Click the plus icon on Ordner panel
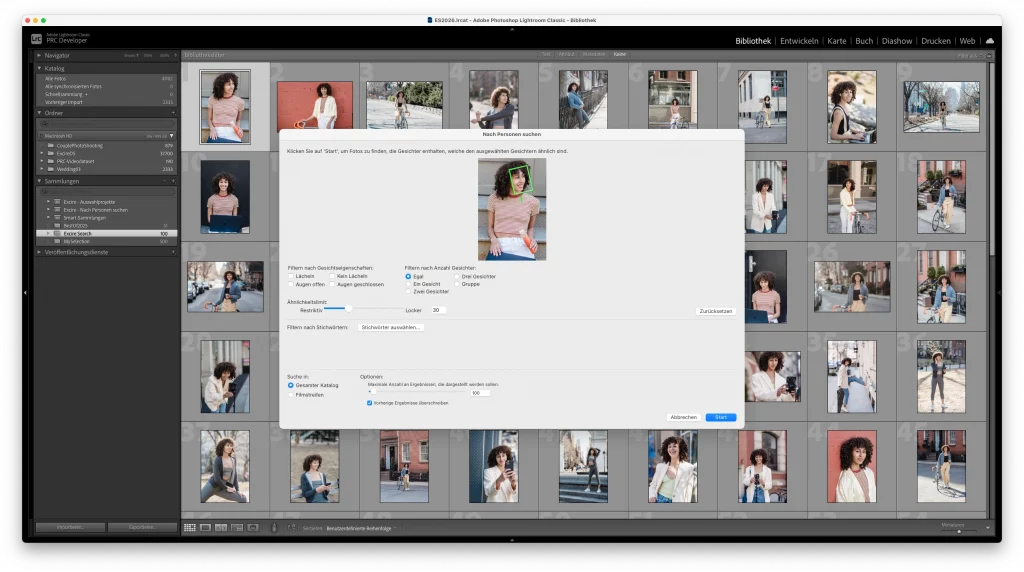Viewport: 1024px width, 572px height. (172, 113)
